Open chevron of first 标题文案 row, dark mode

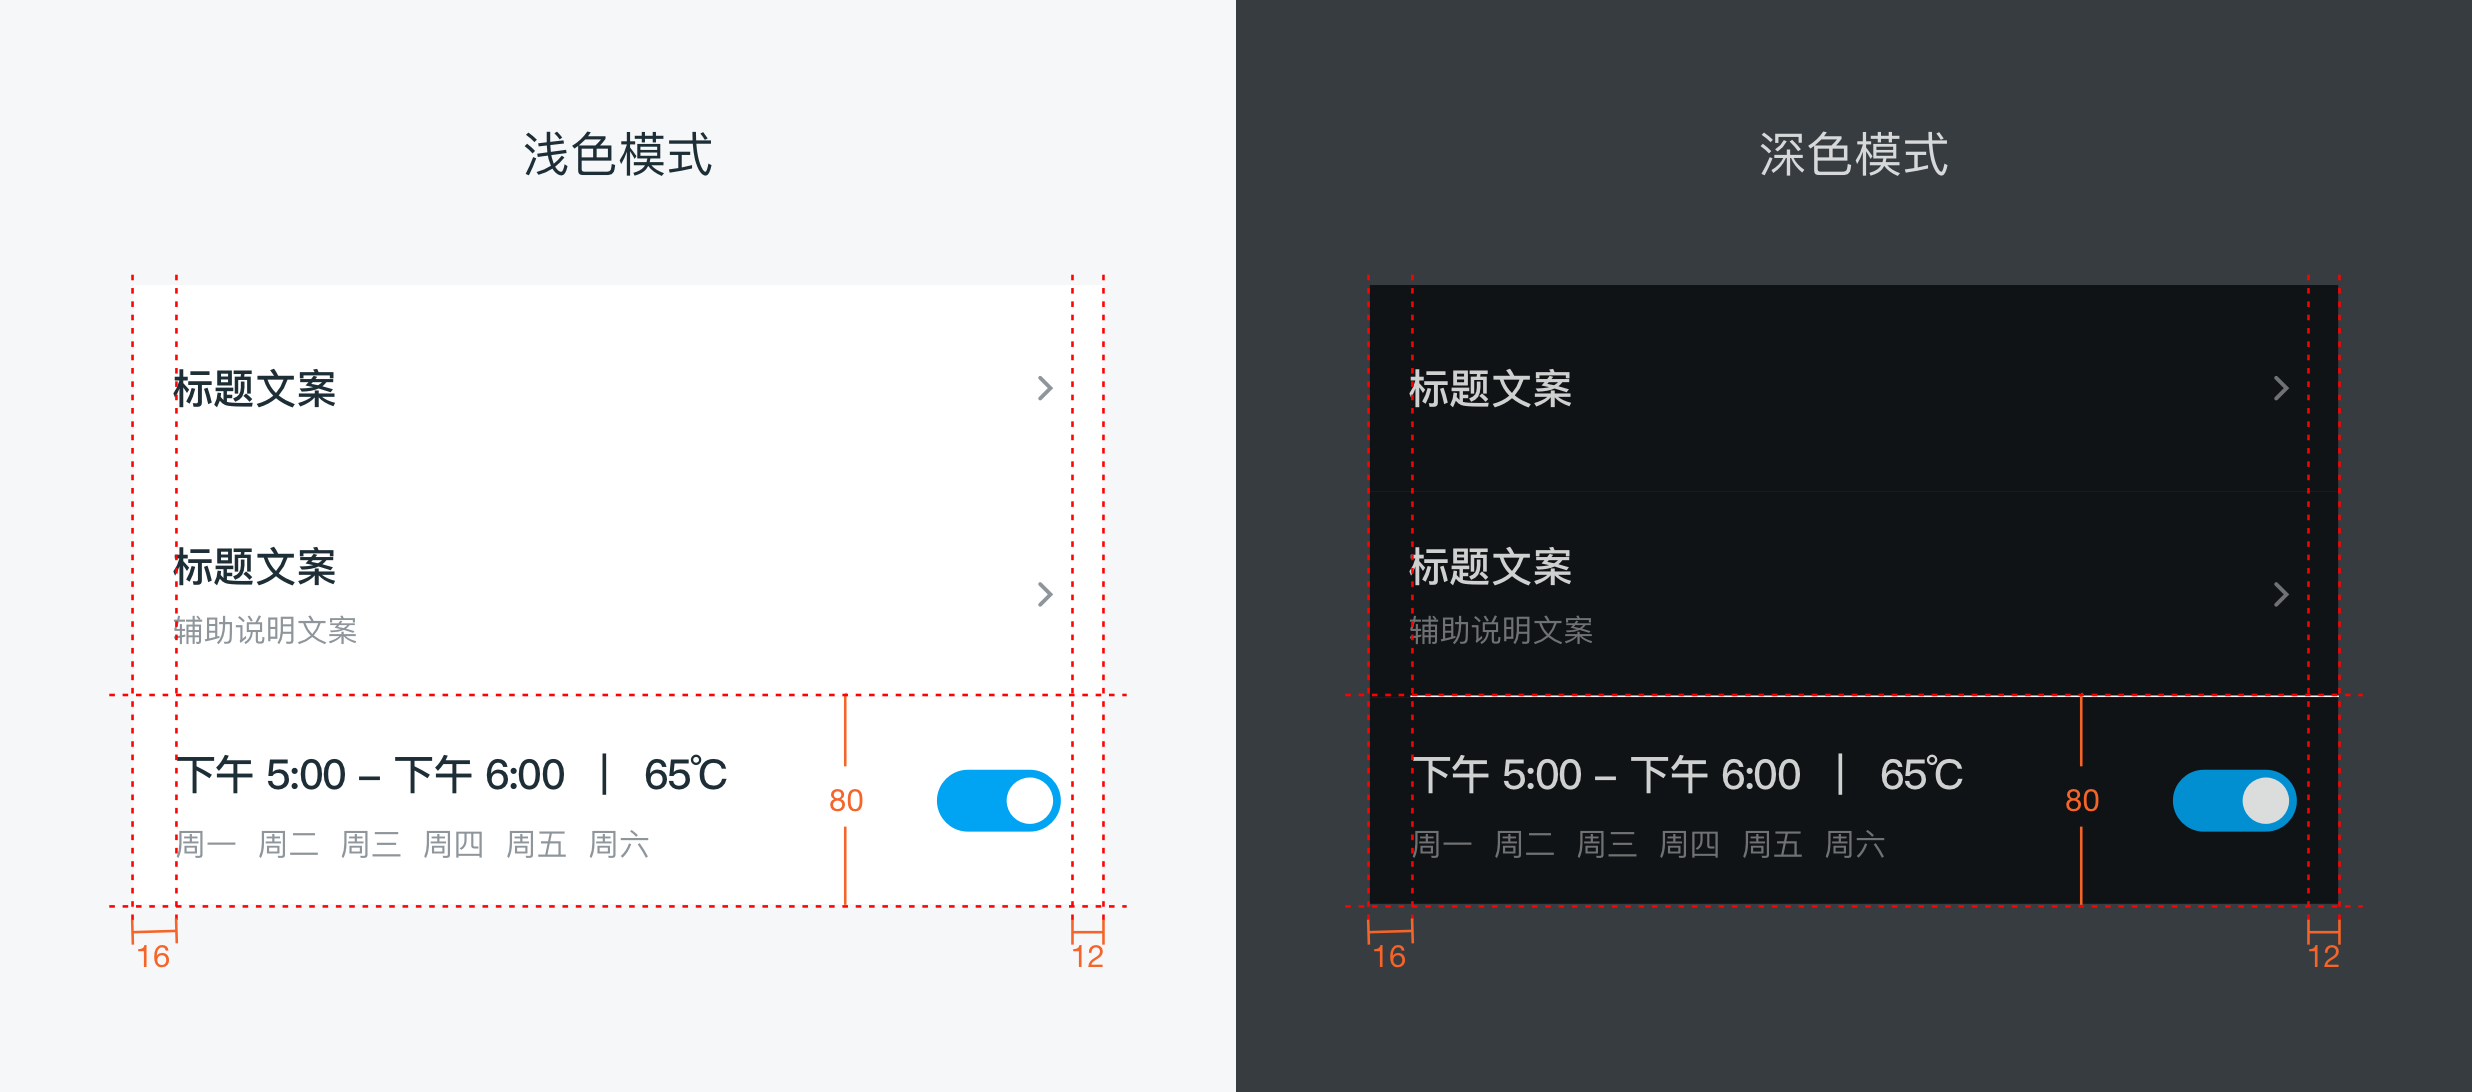coord(2281,388)
